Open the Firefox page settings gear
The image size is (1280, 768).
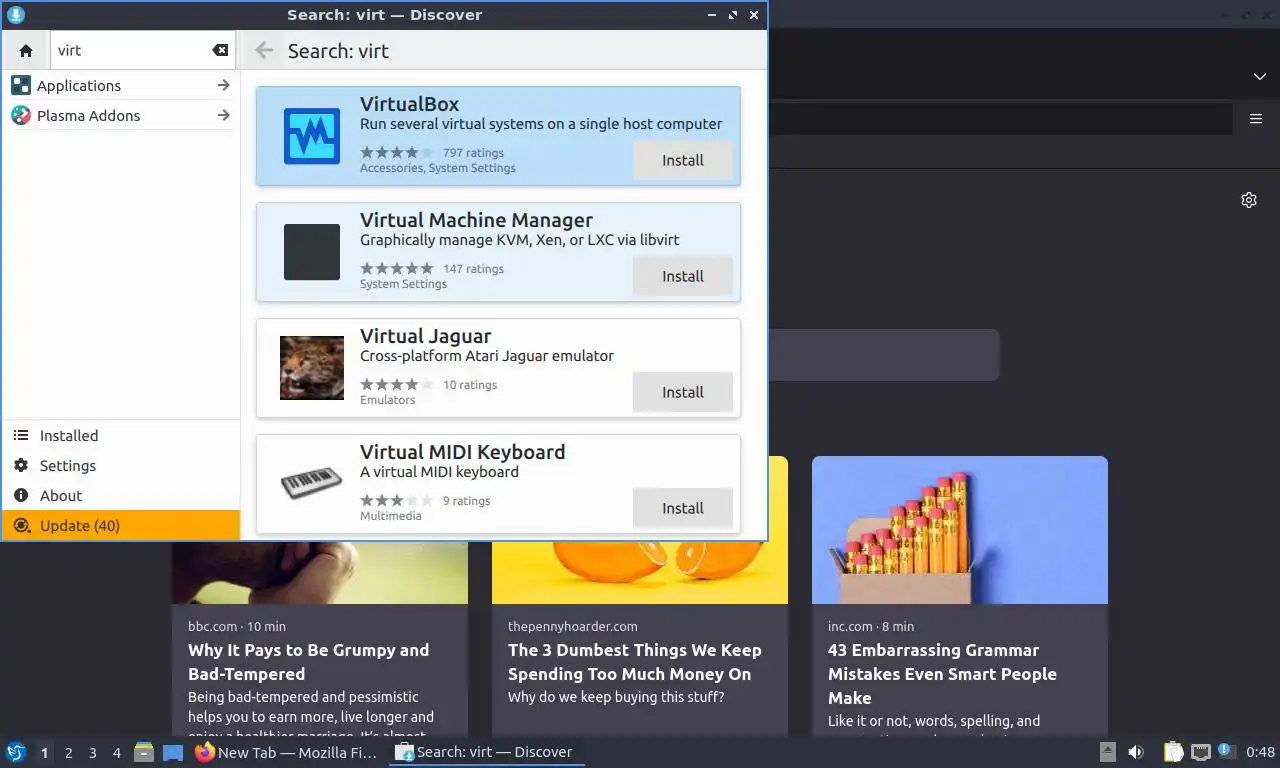click(x=1249, y=200)
